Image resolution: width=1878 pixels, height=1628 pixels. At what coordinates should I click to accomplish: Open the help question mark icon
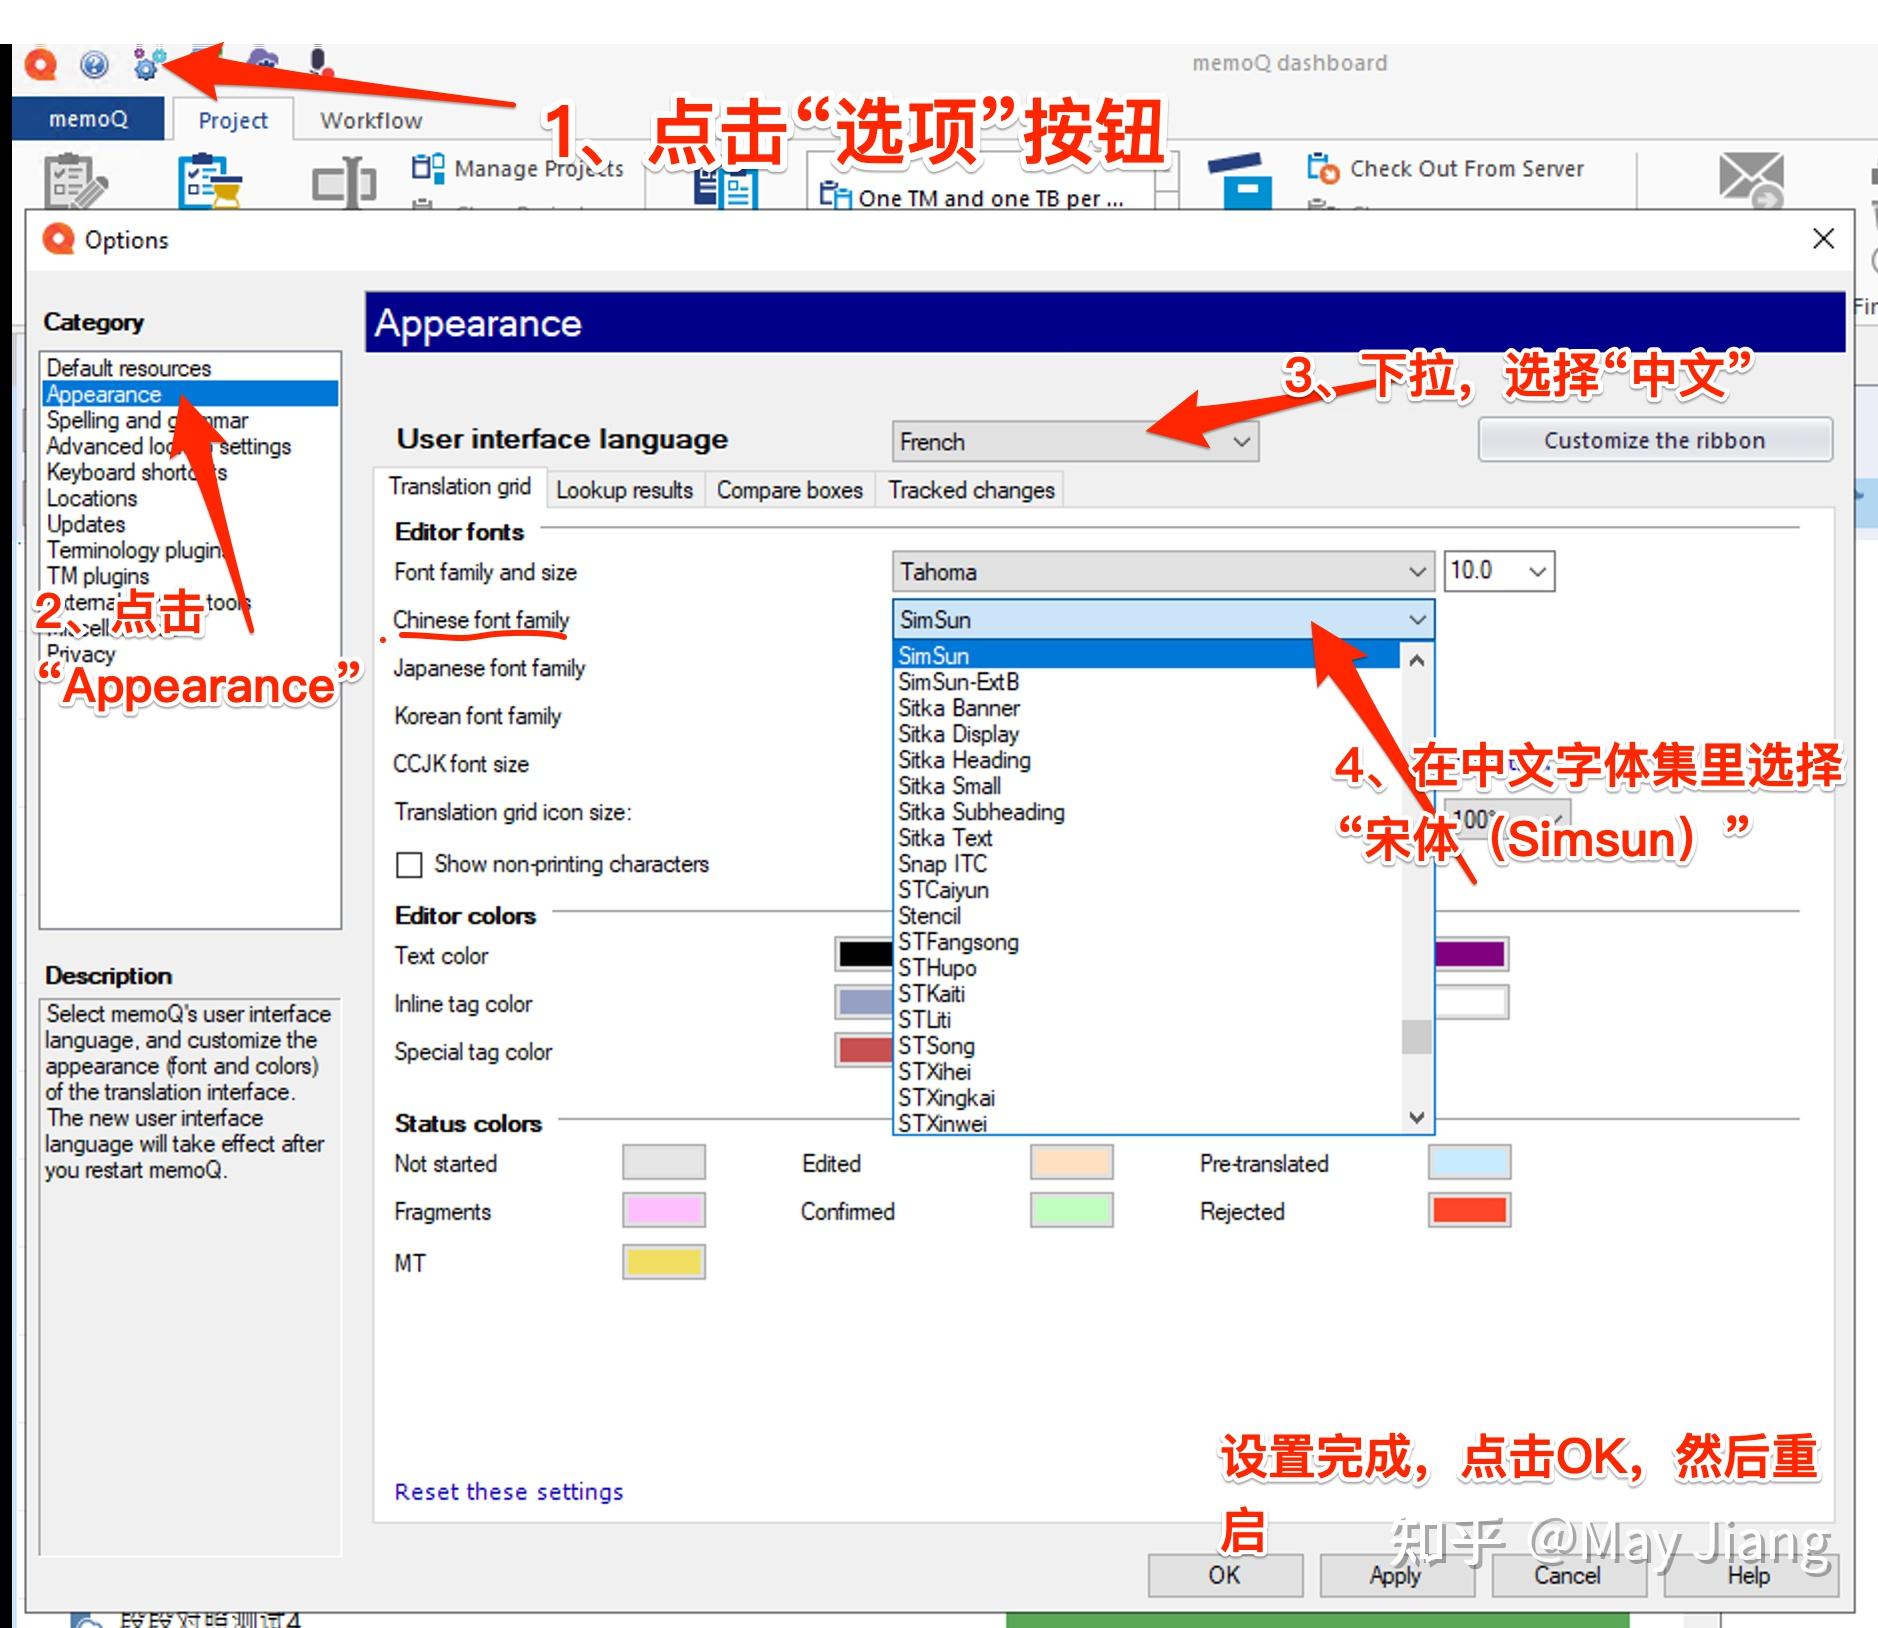94,65
